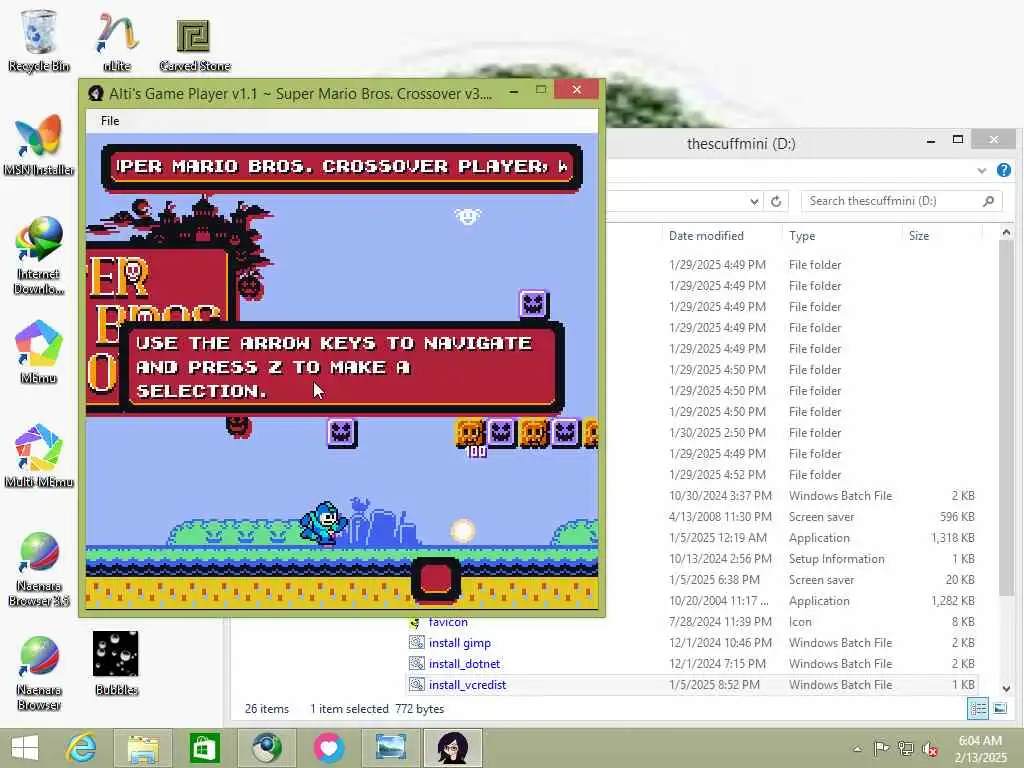Sort by Date modified column header

(706, 236)
